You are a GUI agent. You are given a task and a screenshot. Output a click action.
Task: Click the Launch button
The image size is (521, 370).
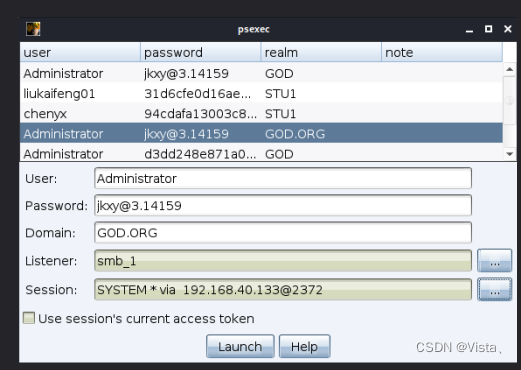pos(240,346)
